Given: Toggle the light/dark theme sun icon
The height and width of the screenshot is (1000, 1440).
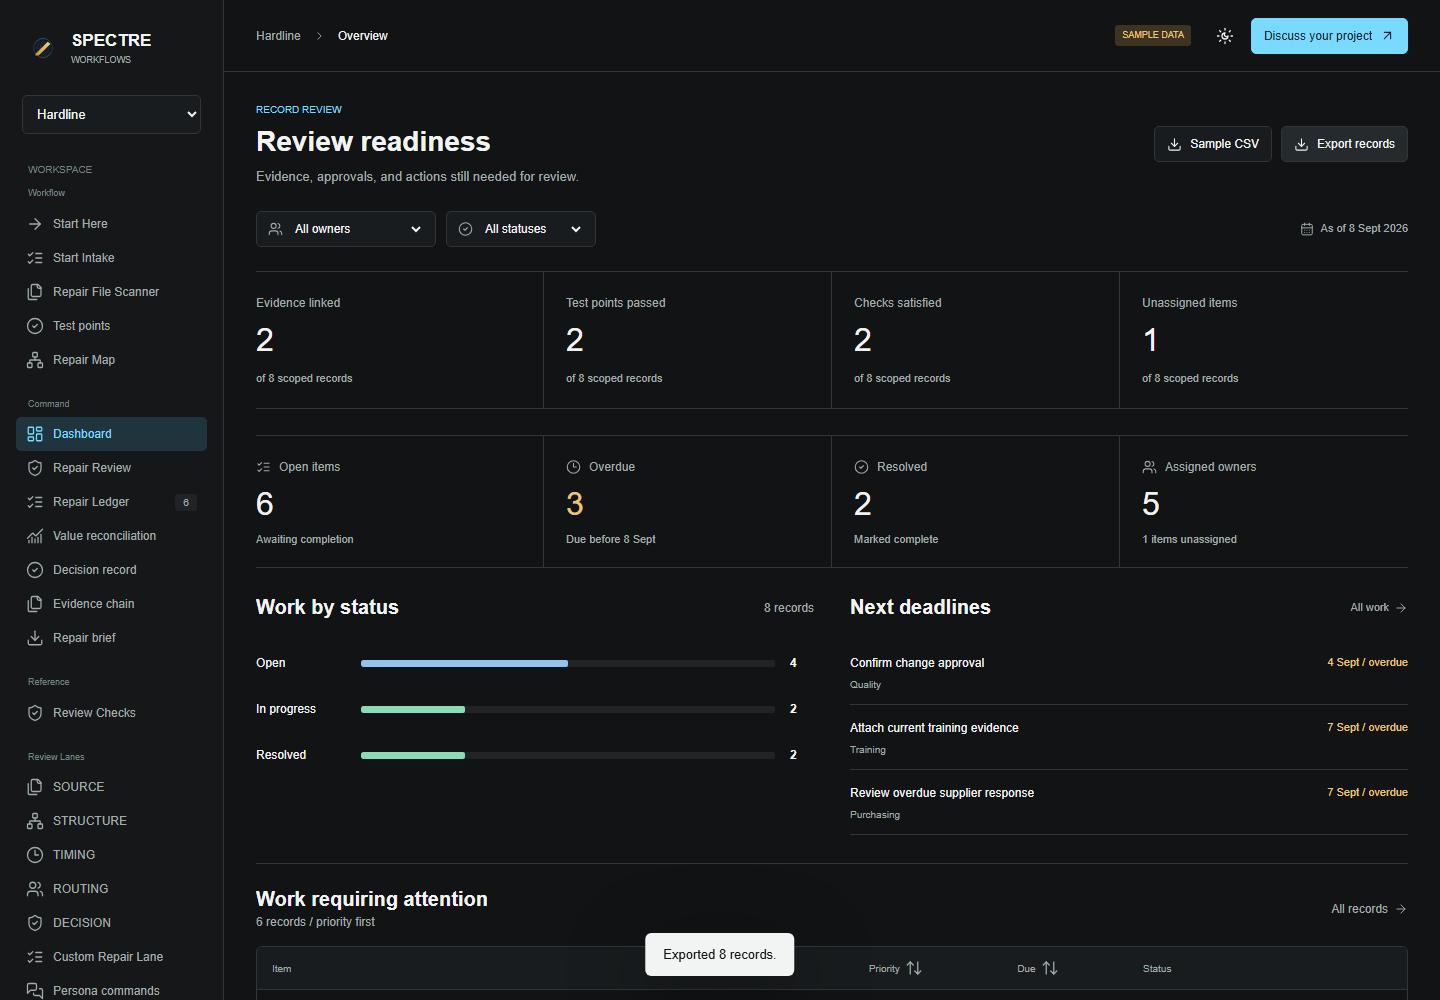Looking at the screenshot, I should point(1225,36).
